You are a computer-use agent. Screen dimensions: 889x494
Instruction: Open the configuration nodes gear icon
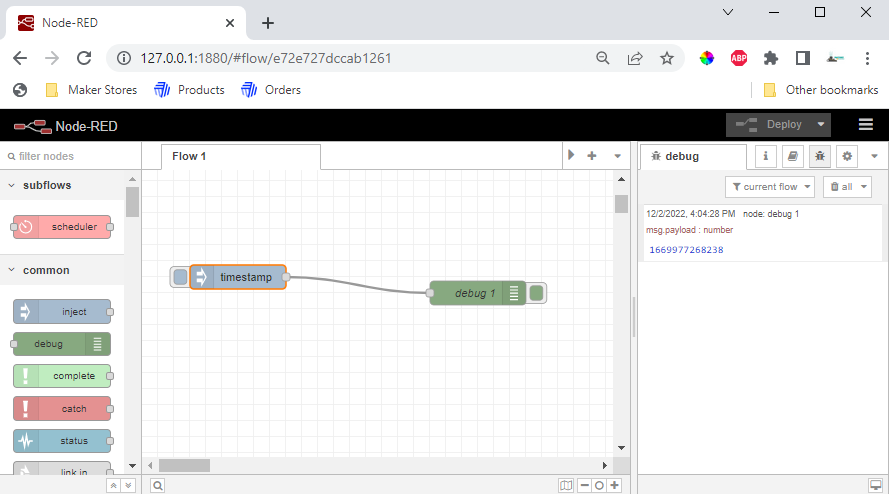pos(847,156)
